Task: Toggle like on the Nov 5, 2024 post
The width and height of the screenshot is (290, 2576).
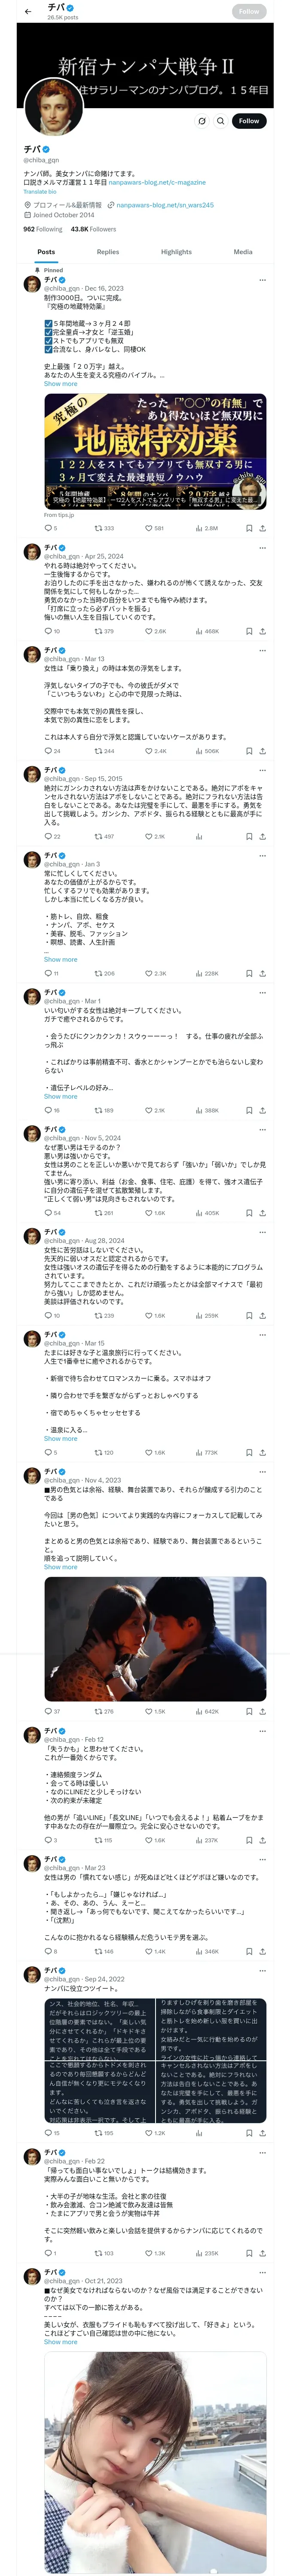Action: coord(149,1213)
